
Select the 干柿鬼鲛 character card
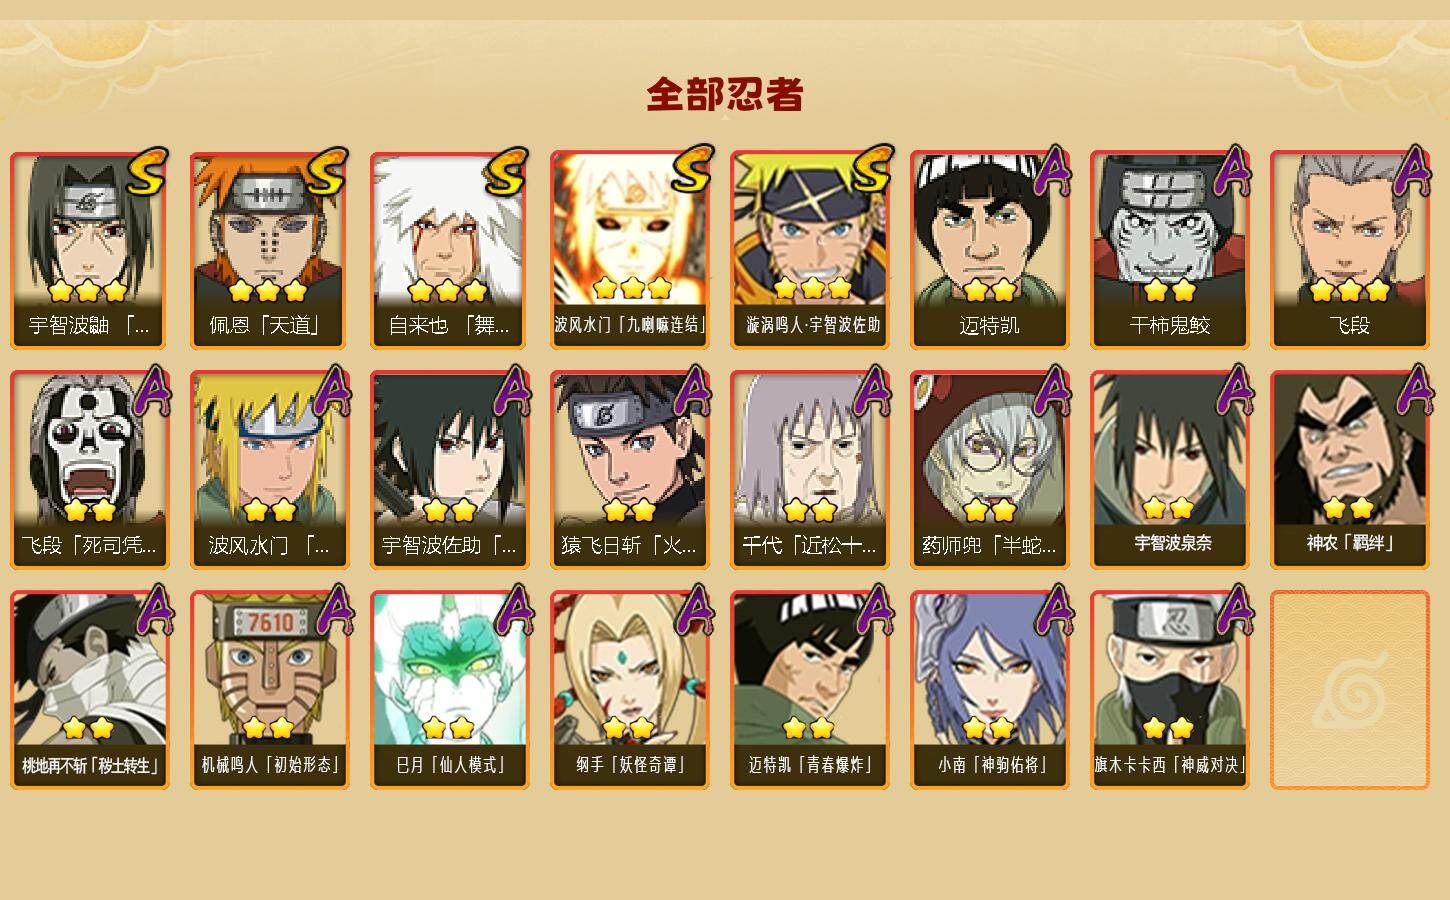tap(1169, 250)
